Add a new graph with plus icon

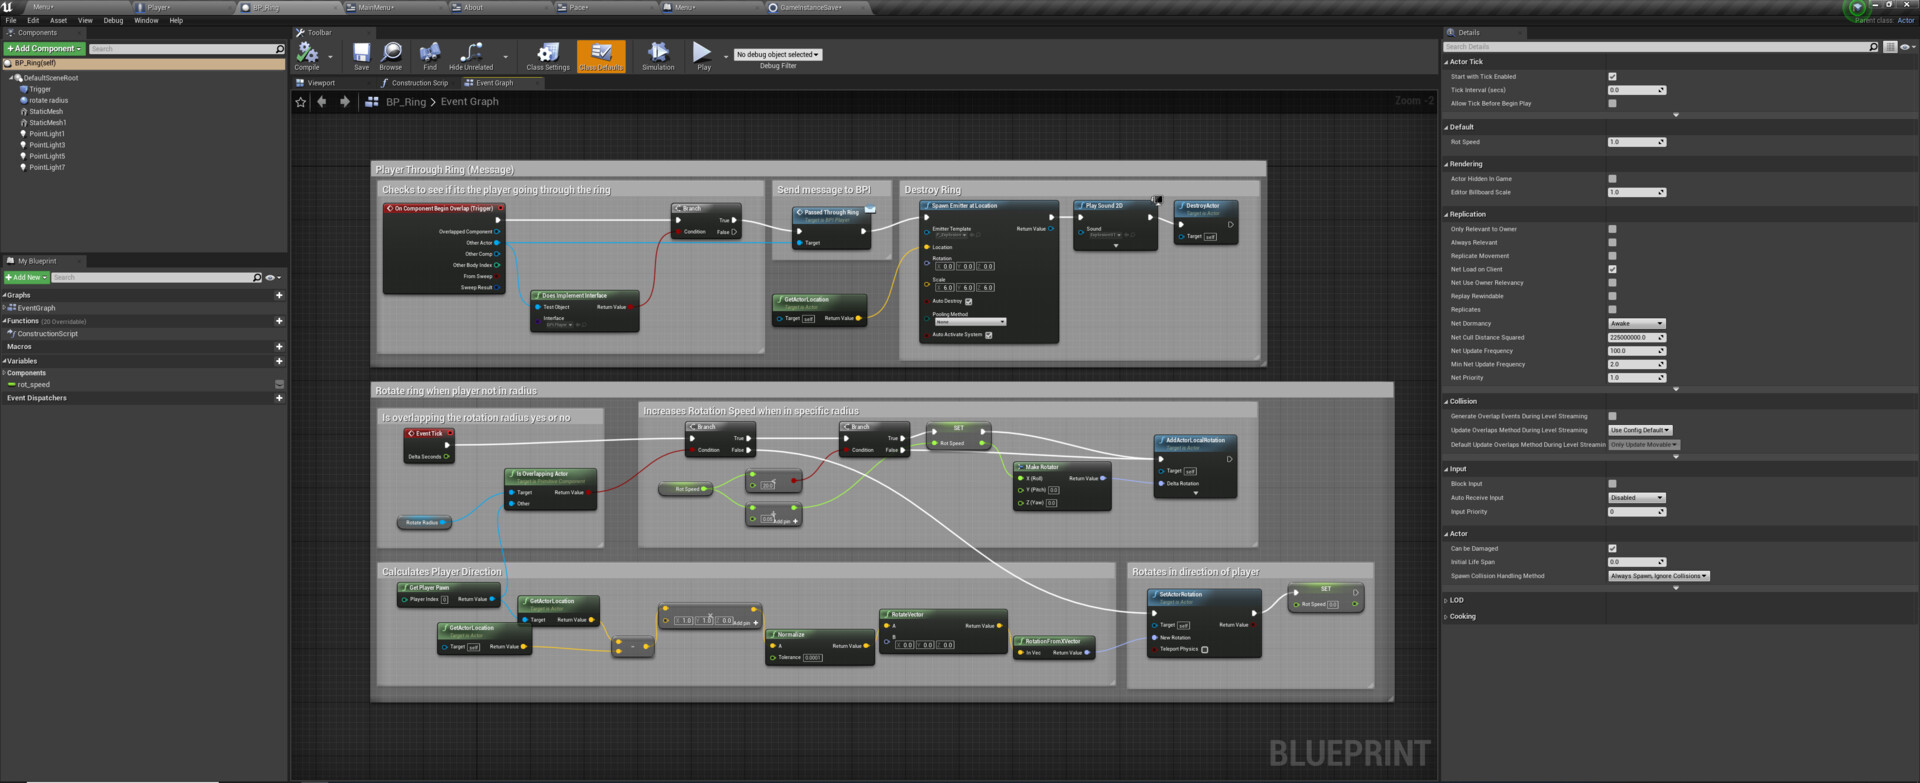[279, 295]
